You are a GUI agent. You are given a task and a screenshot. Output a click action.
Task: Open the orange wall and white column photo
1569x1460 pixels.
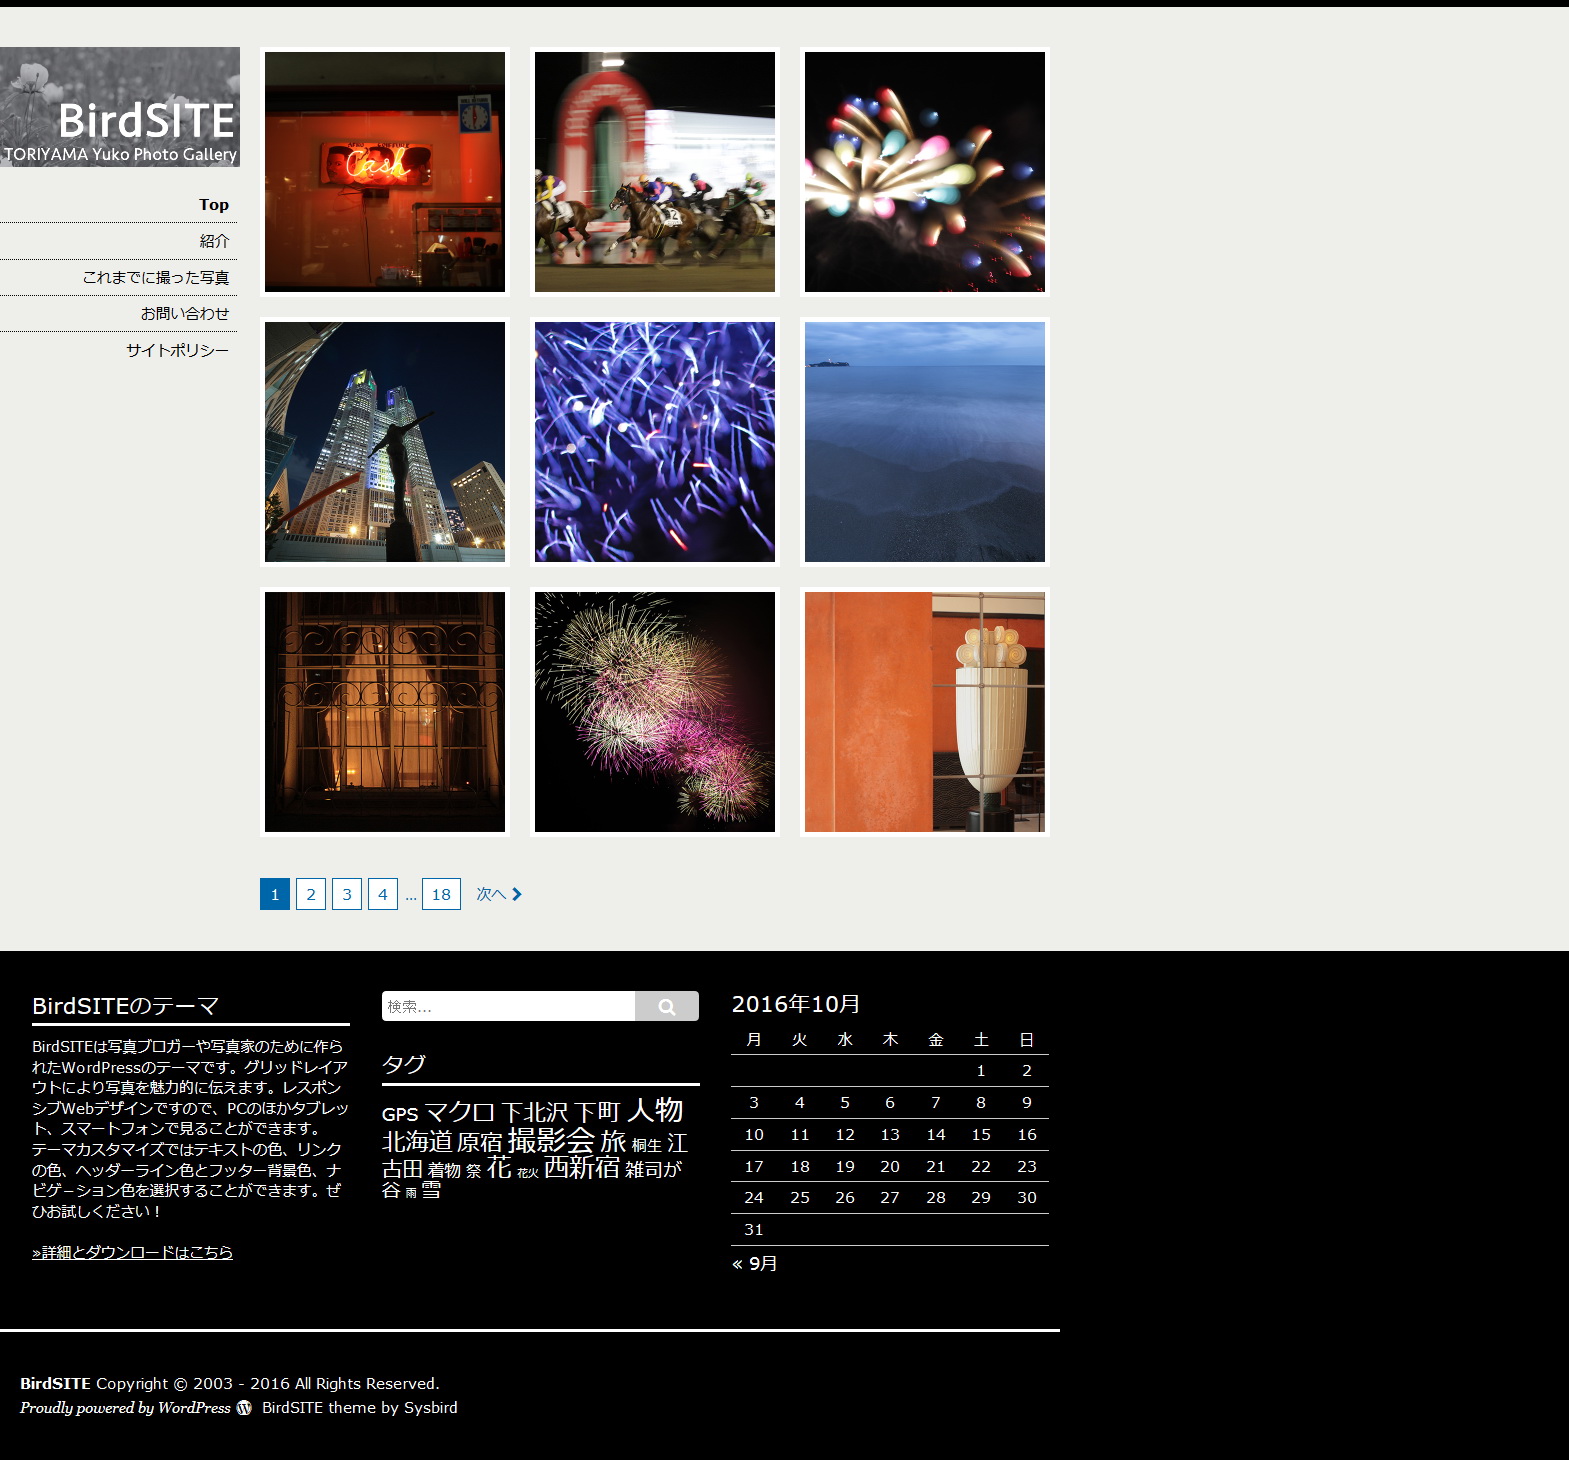tap(925, 712)
